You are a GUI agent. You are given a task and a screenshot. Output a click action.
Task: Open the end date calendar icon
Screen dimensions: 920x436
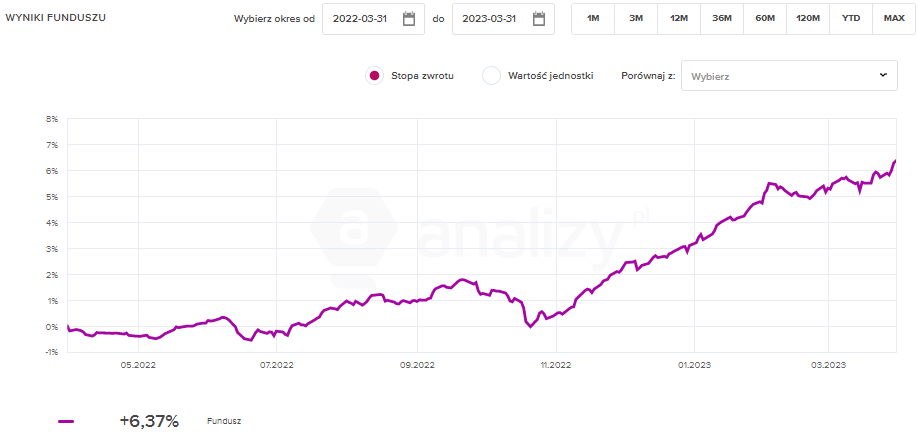[x=539, y=19]
